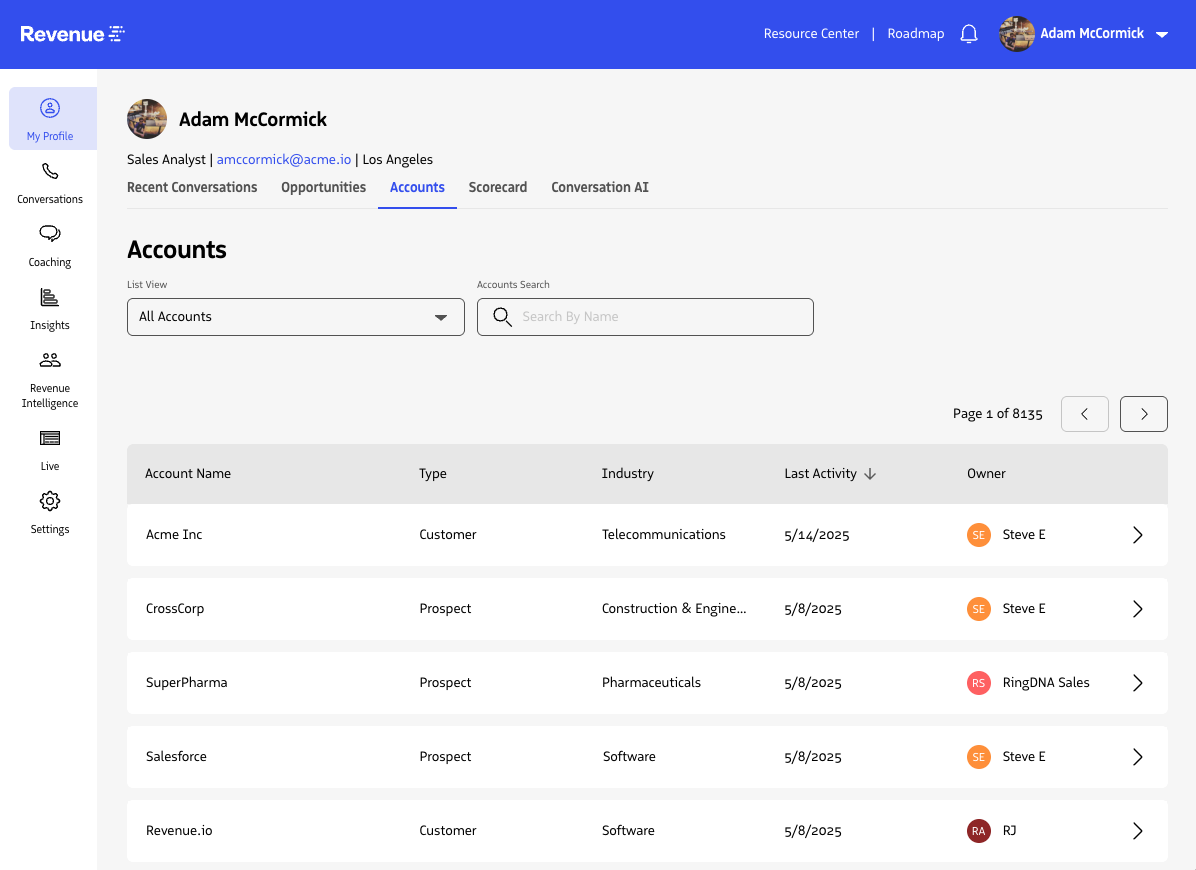1196x870 pixels.
Task: Open the Resource Center link
Action: pyautogui.click(x=811, y=34)
